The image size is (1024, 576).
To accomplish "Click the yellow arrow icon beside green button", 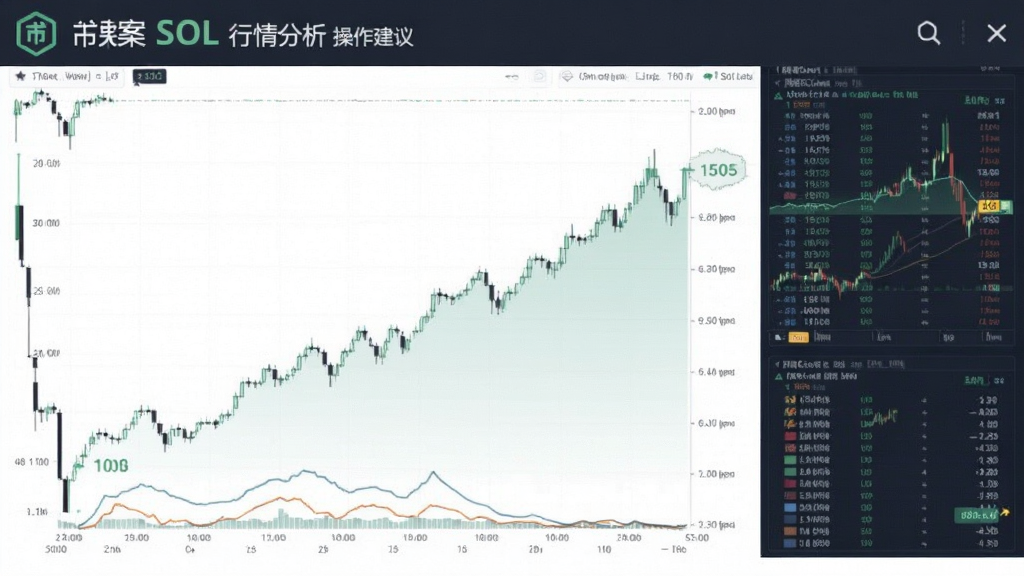I will (1005, 513).
